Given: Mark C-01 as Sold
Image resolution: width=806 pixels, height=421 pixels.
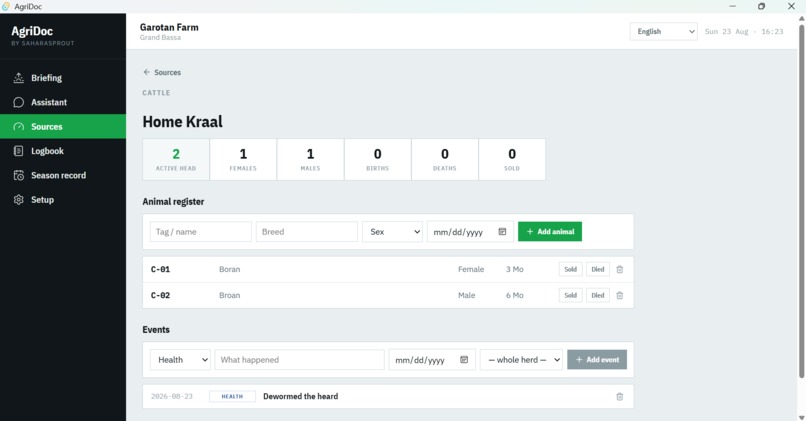Looking at the screenshot, I should (x=571, y=269).
